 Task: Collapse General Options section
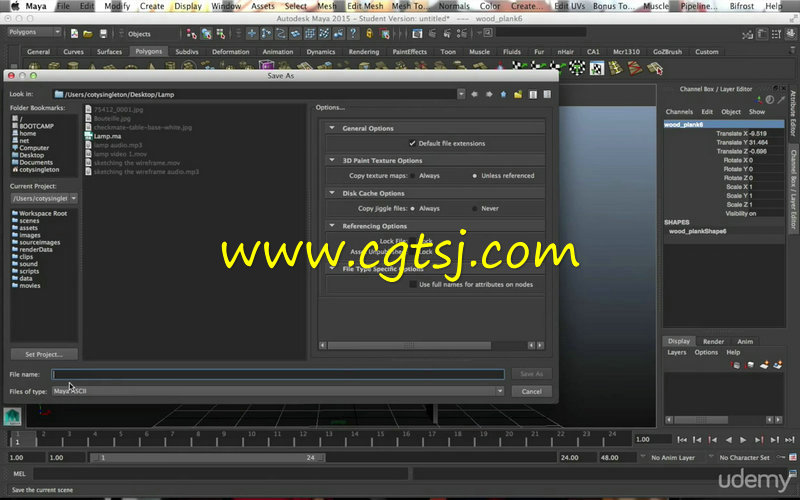pos(332,128)
